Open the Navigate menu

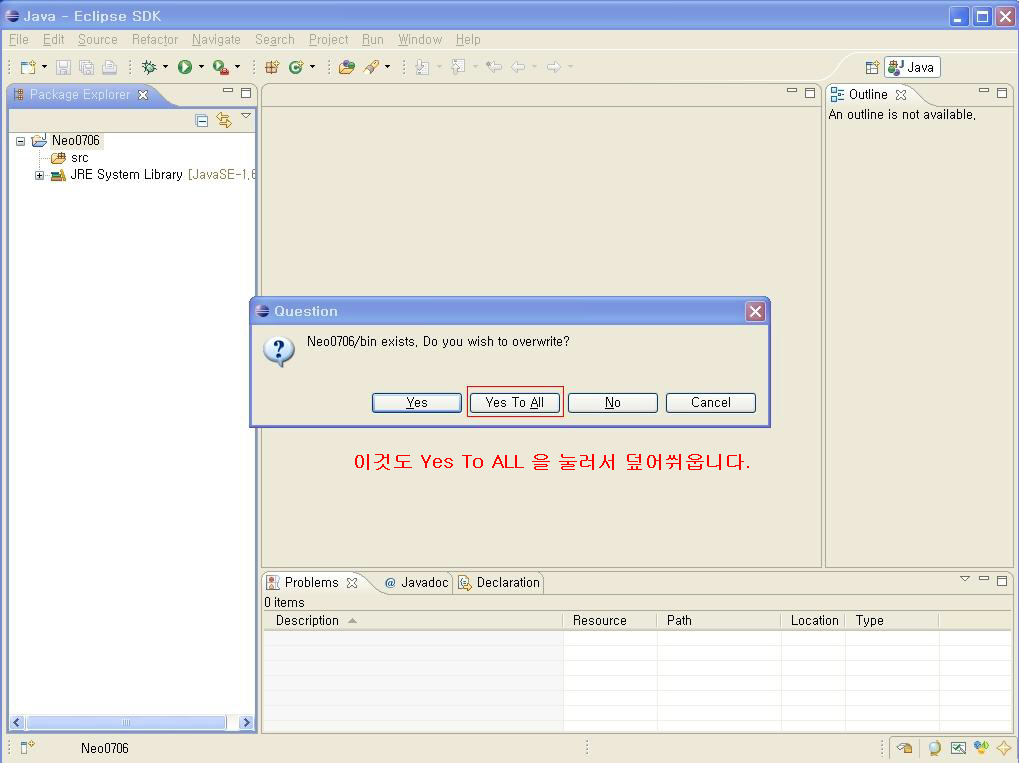point(216,40)
